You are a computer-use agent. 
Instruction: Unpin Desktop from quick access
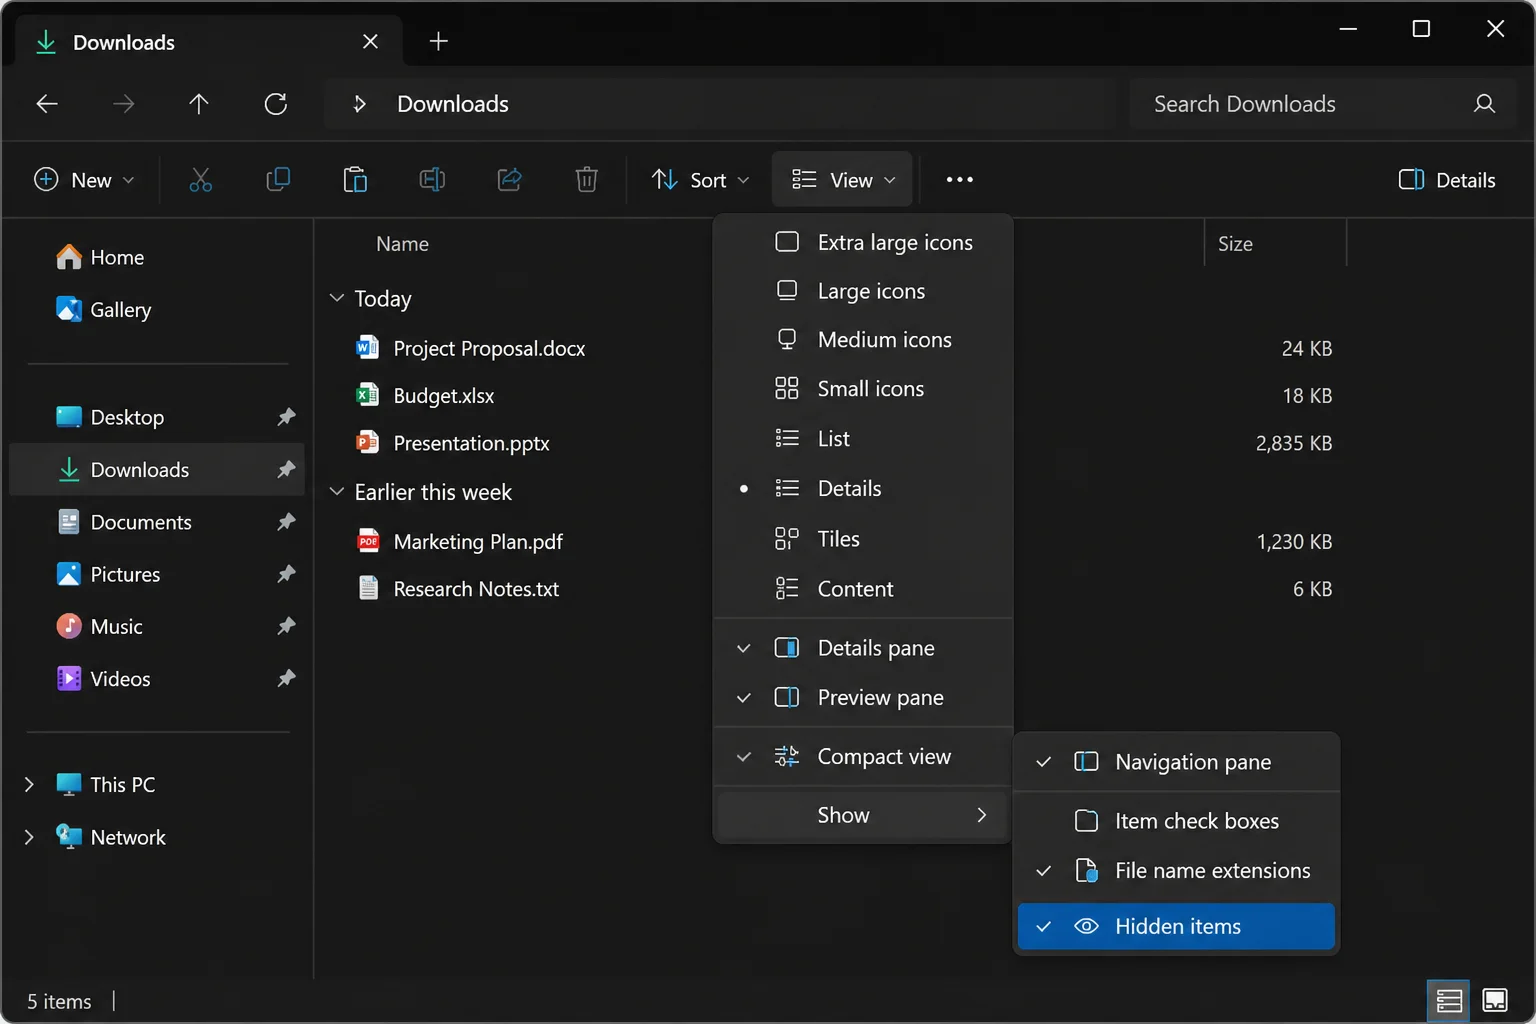click(x=286, y=417)
